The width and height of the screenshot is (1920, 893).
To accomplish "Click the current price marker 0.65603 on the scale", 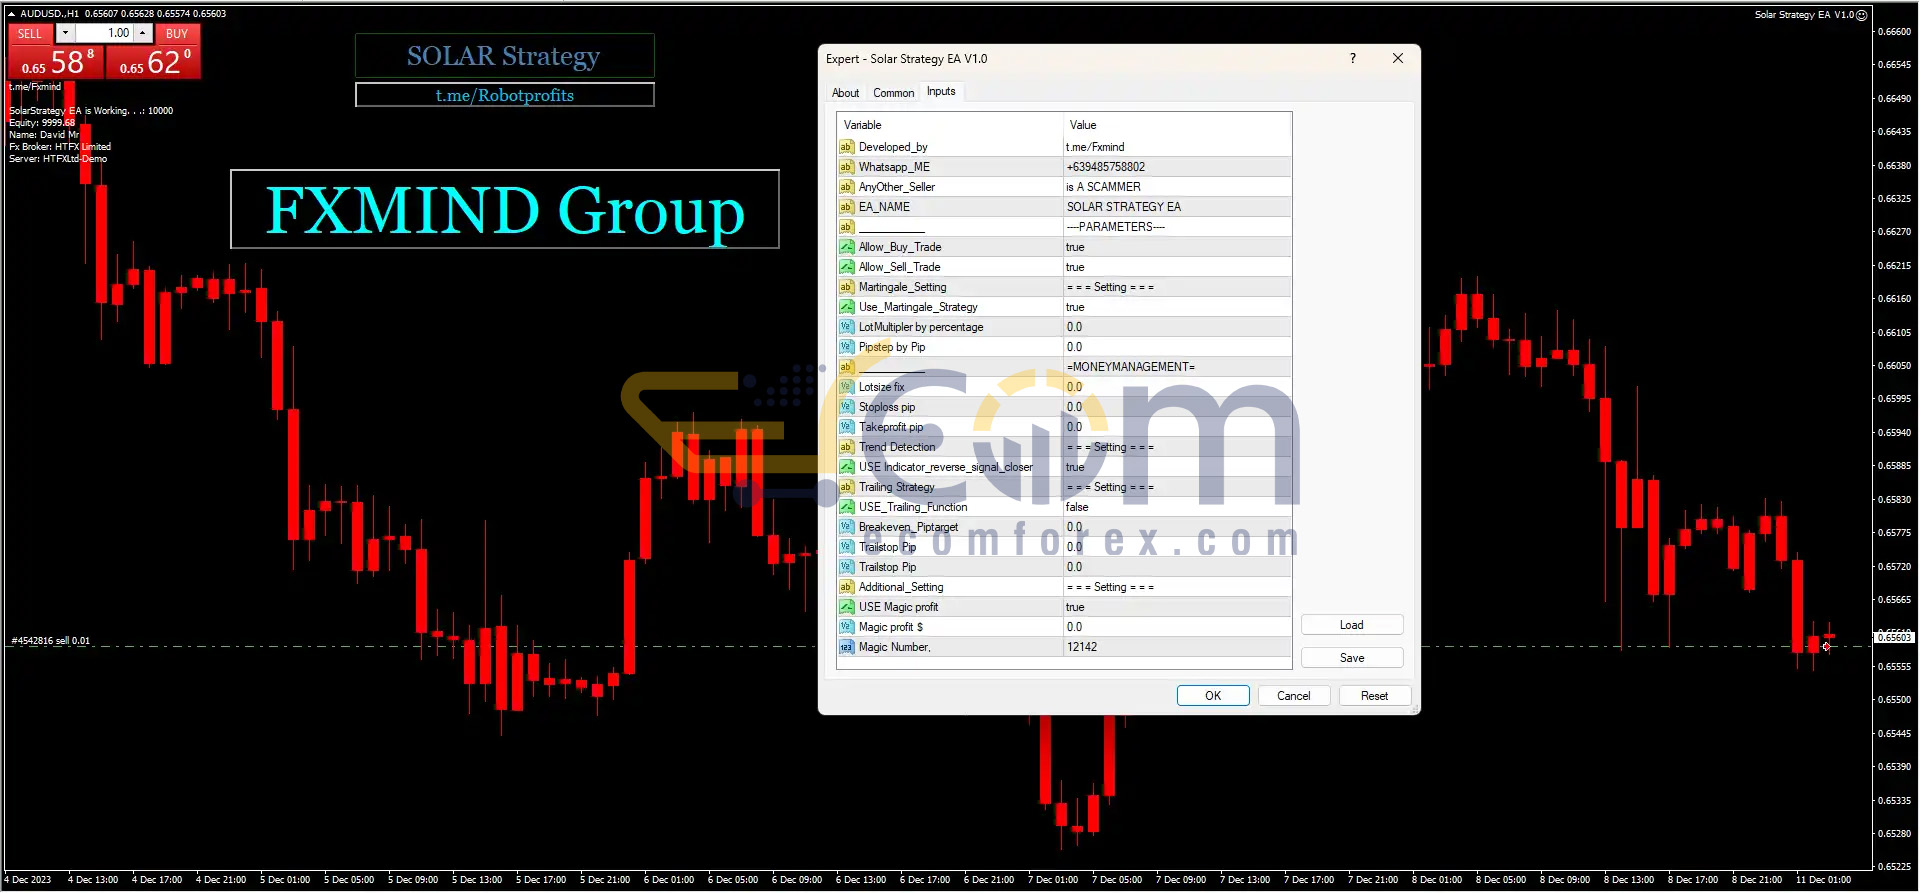I will [x=1893, y=637].
